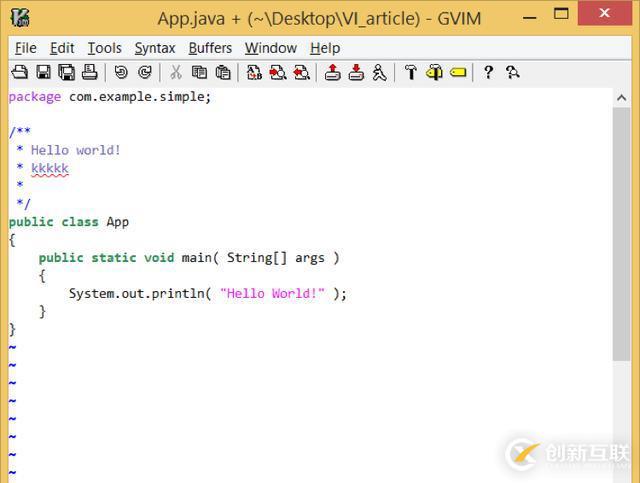Click the Save All files icon

(x=67, y=72)
